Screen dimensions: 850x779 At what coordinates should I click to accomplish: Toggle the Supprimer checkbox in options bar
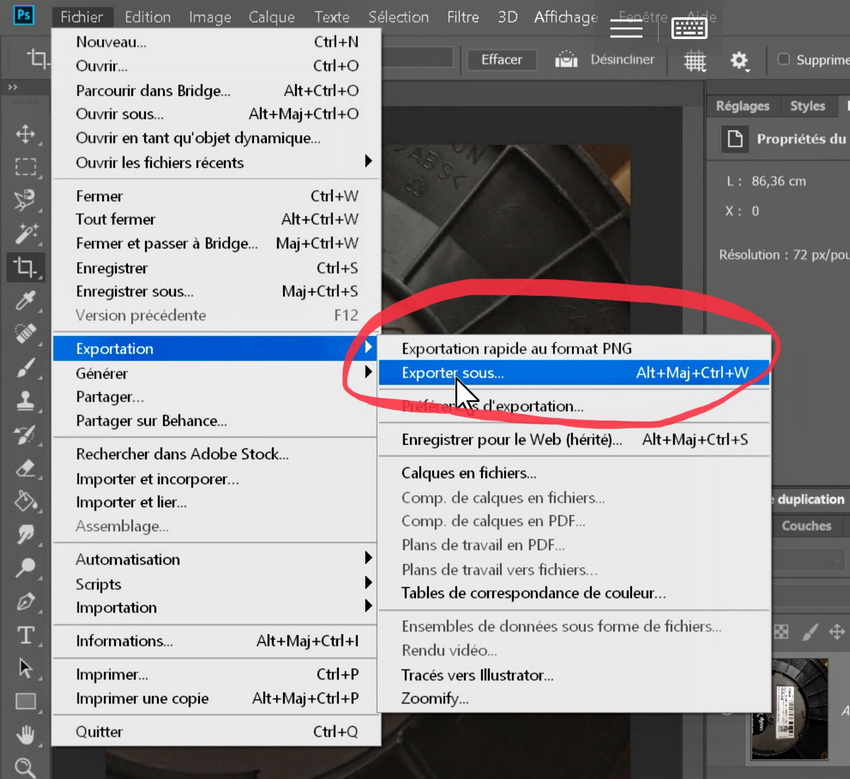pyautogui.click(x=783, y=59)
